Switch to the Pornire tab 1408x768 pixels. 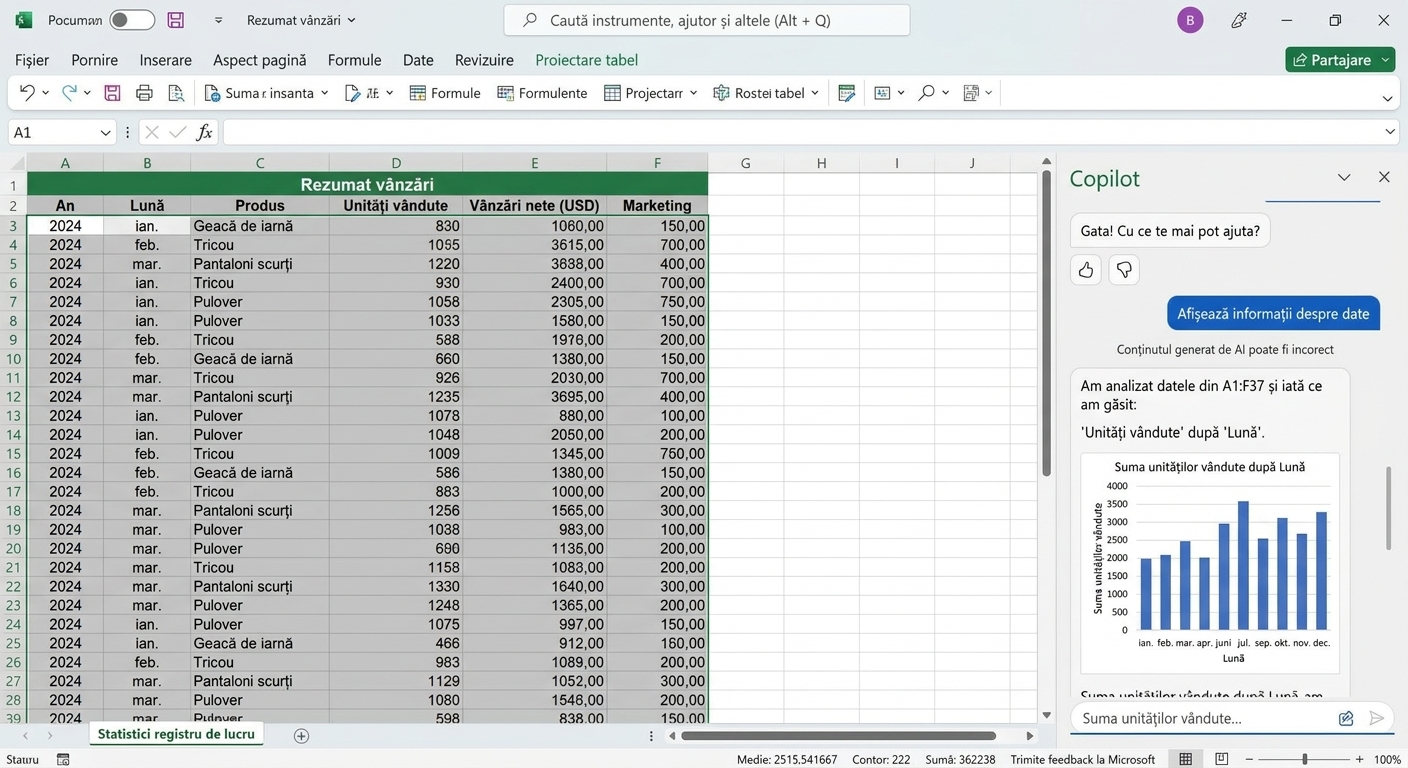tap(95, 60)
